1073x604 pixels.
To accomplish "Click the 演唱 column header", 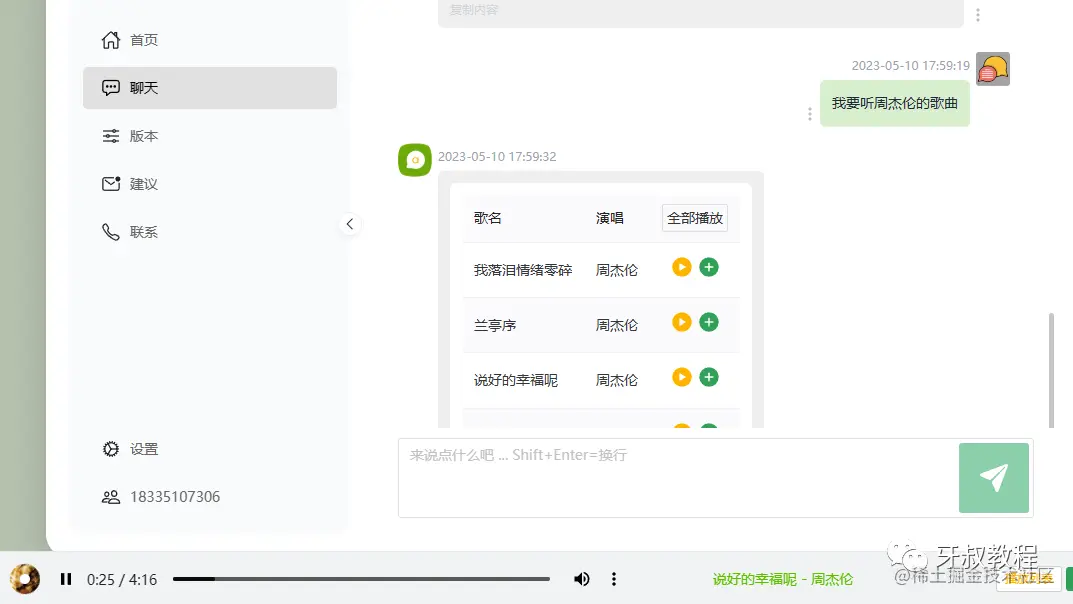I will click(609, 218).
